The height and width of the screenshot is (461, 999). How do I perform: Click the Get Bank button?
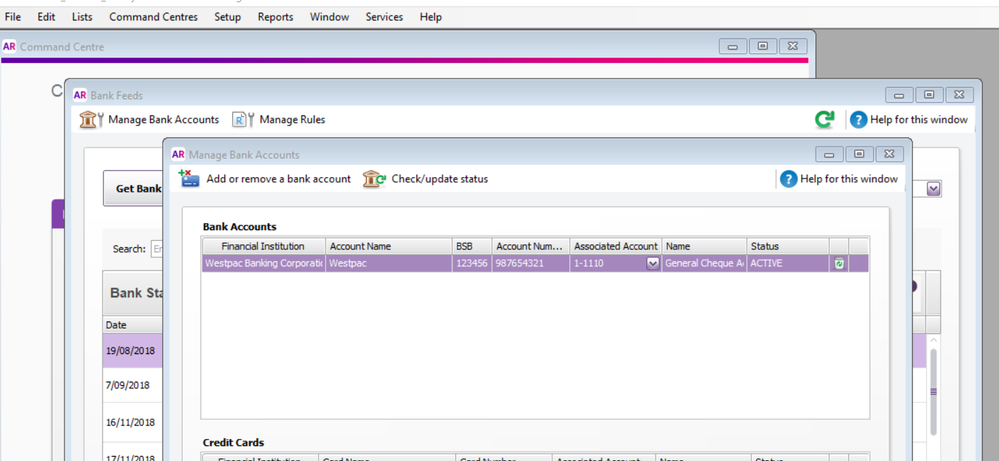(134, 189)
